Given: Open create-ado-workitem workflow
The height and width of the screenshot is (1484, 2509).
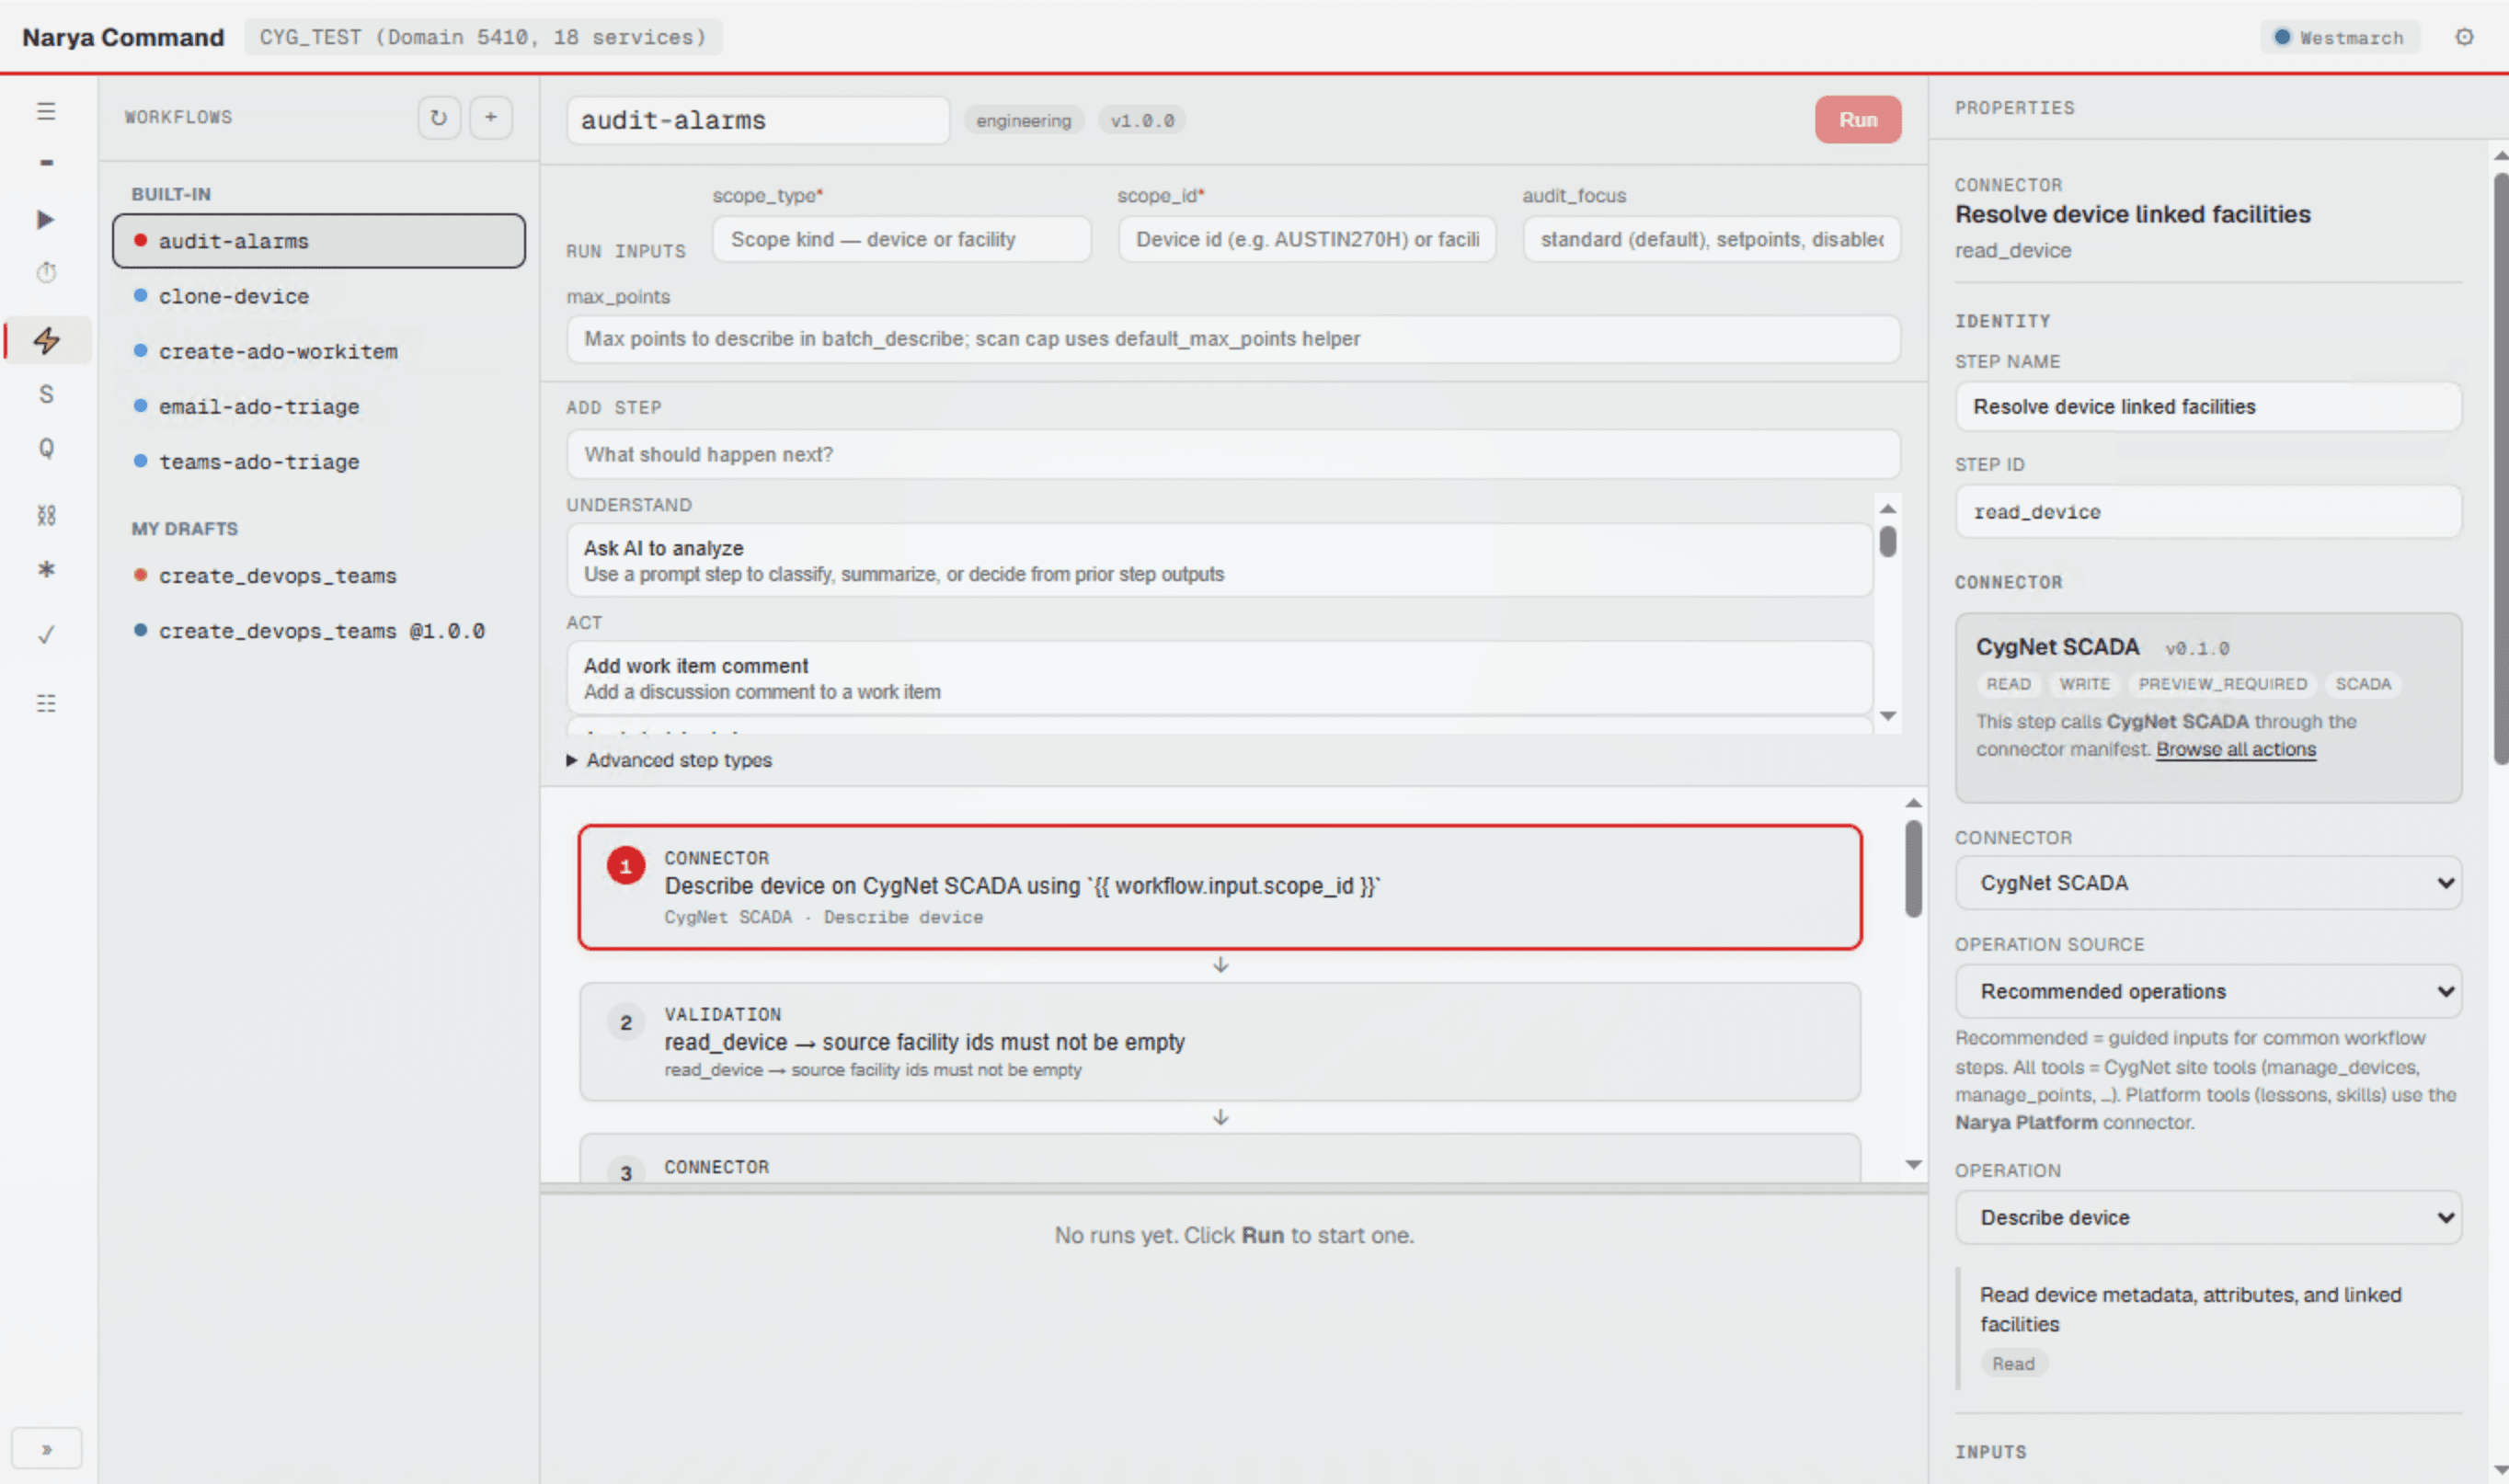Looking at the screenshot, I should coord(319,351).
